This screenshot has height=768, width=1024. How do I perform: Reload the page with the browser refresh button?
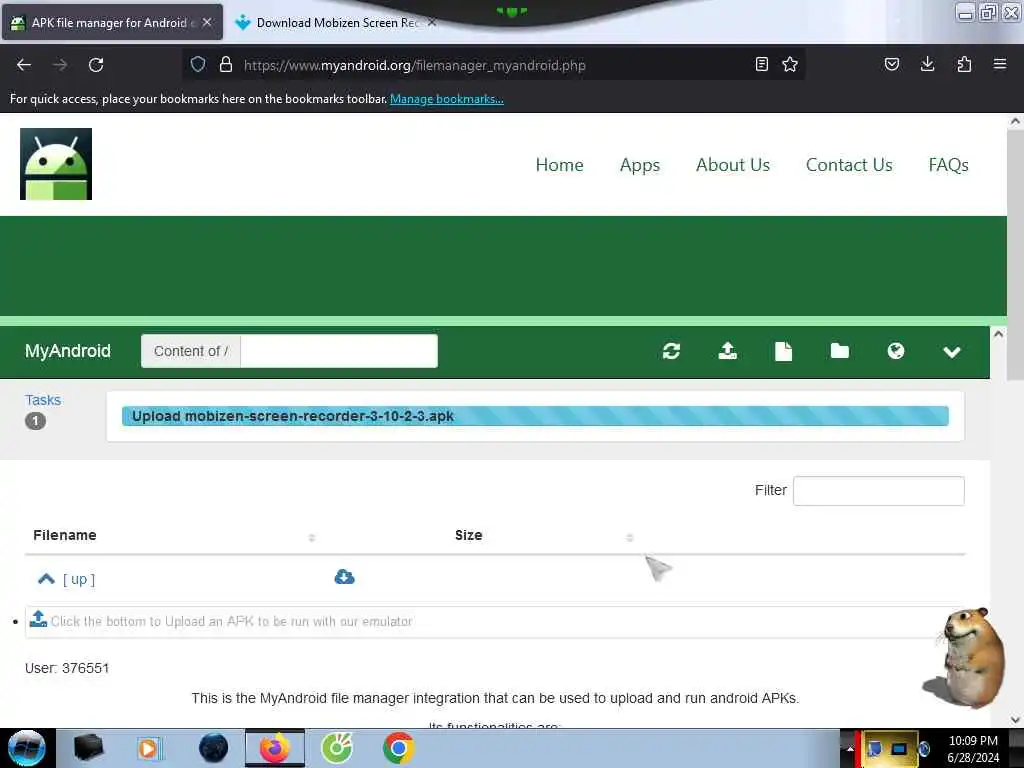[96, 65]
